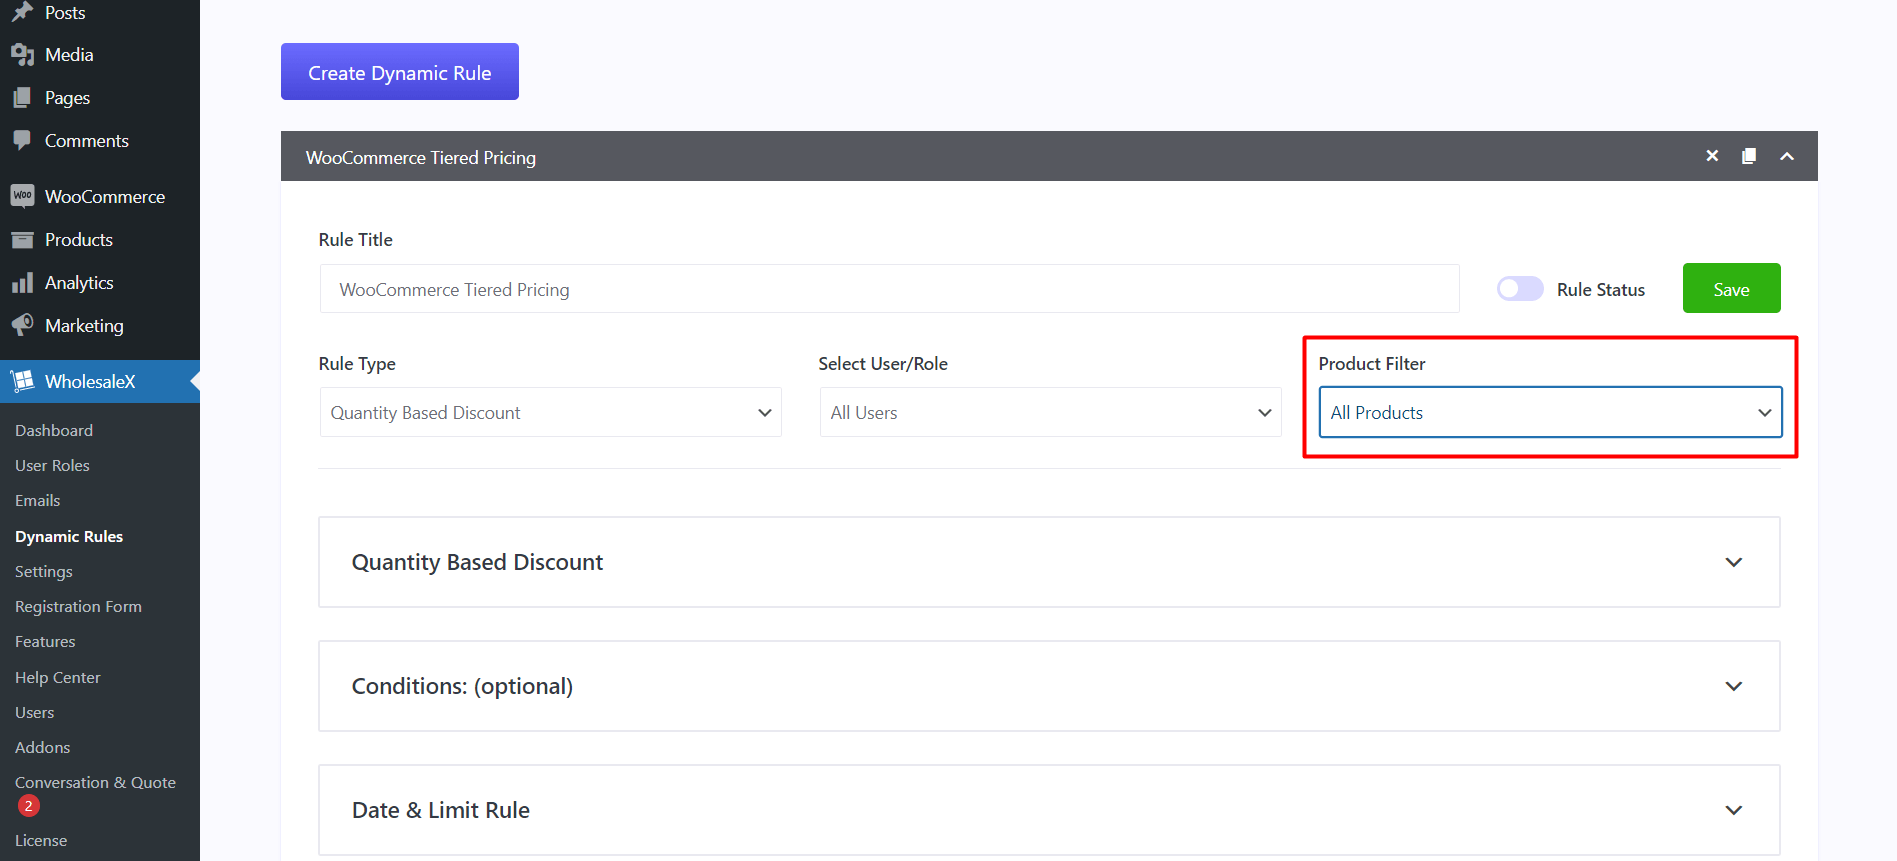
Task: Open the Addons submenu link
Action: tap(43, 747)
